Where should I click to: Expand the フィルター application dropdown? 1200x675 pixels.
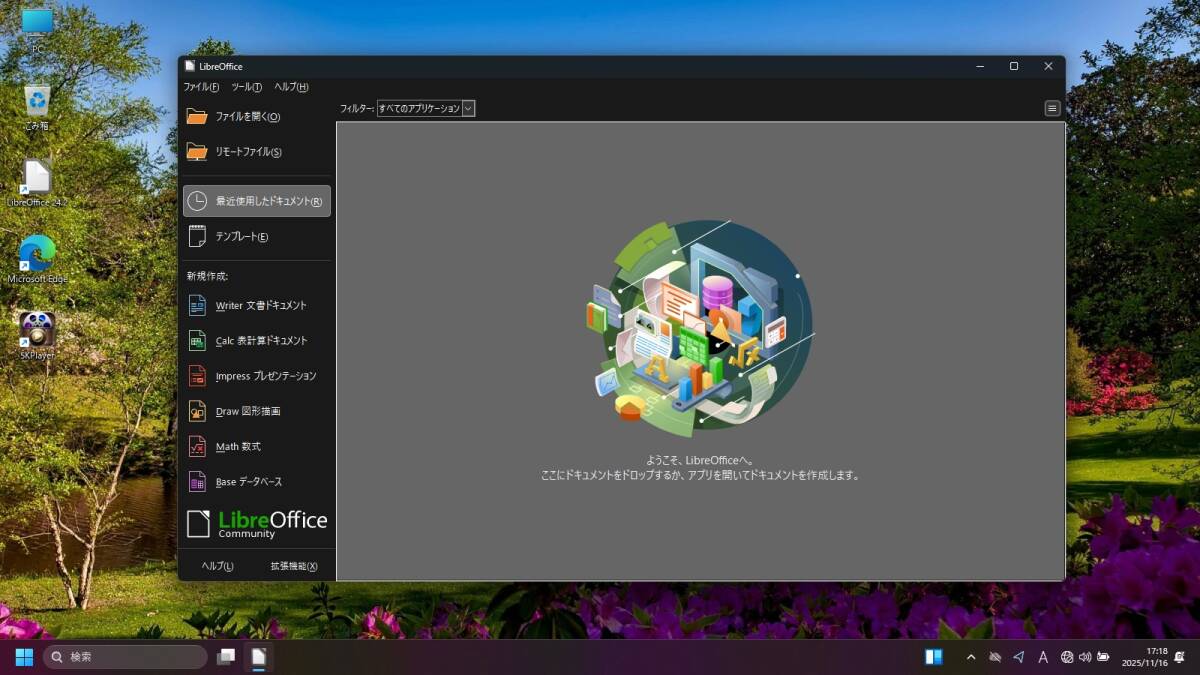468,108
